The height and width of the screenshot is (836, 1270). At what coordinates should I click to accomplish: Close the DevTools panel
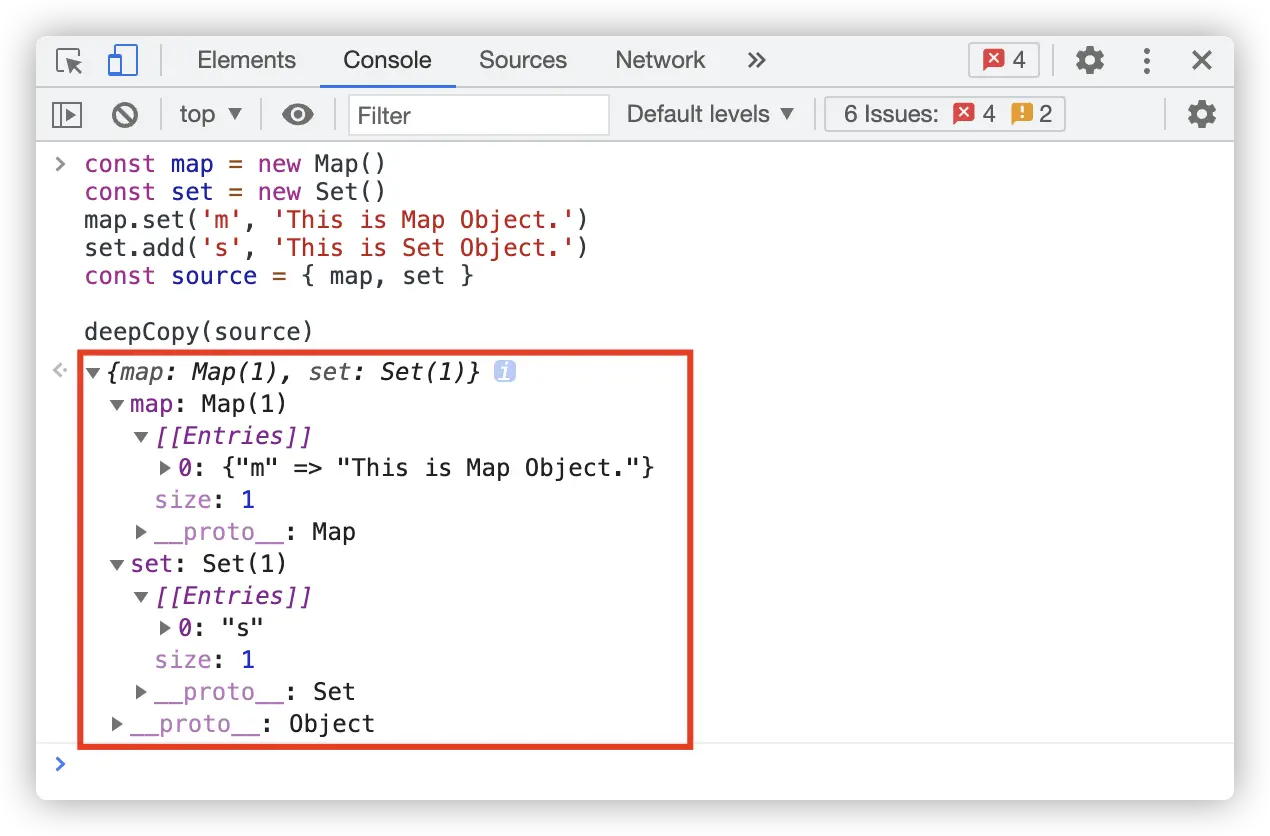(1201, 60)
